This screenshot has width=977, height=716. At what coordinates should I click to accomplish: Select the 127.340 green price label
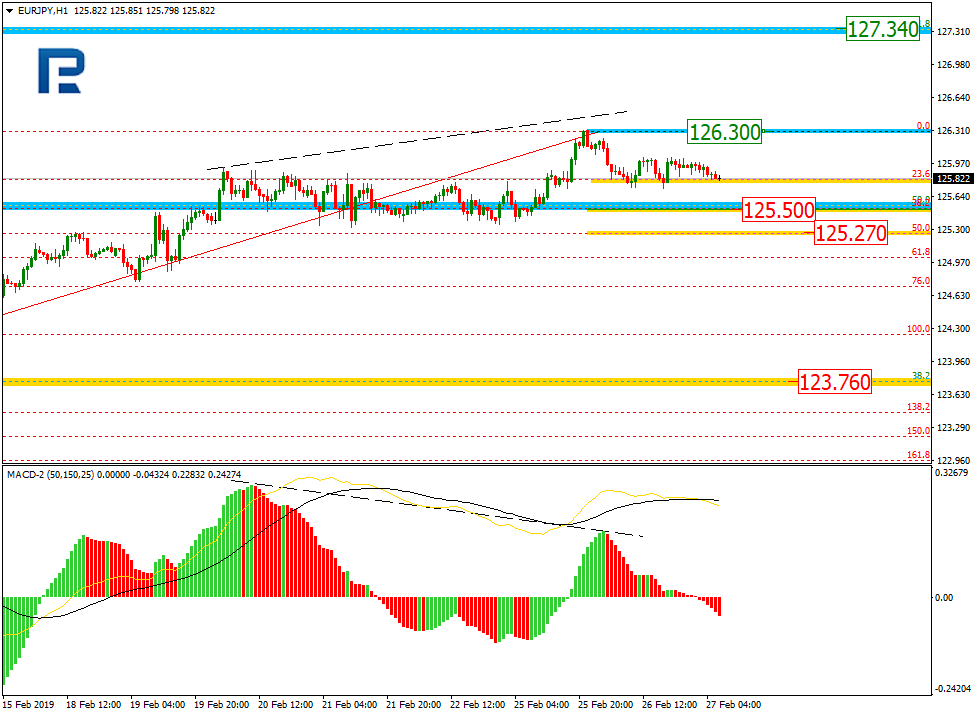coord(883,29)
